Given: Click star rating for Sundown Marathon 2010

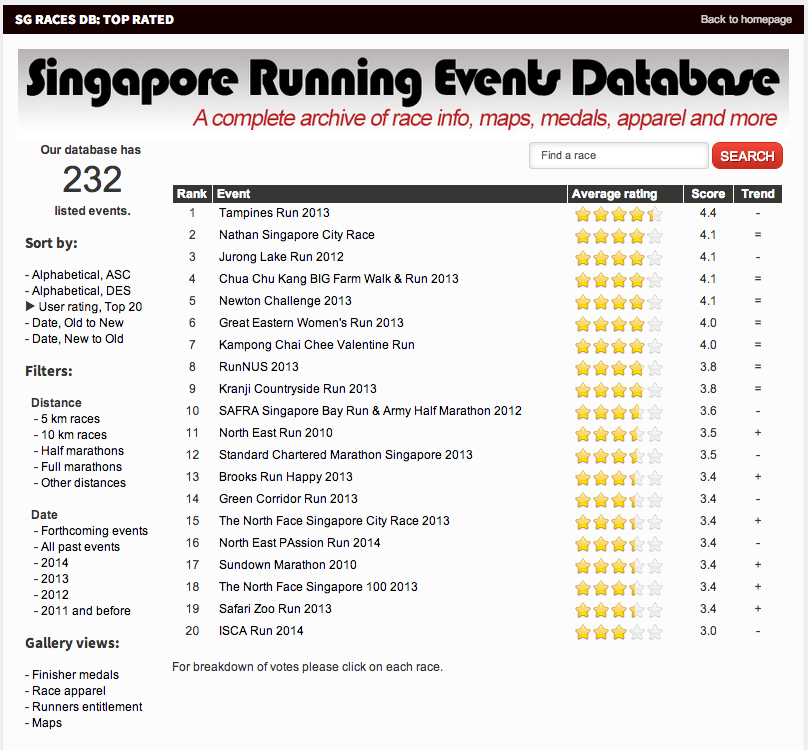Looking at the screenshot, I should [618, 566].
